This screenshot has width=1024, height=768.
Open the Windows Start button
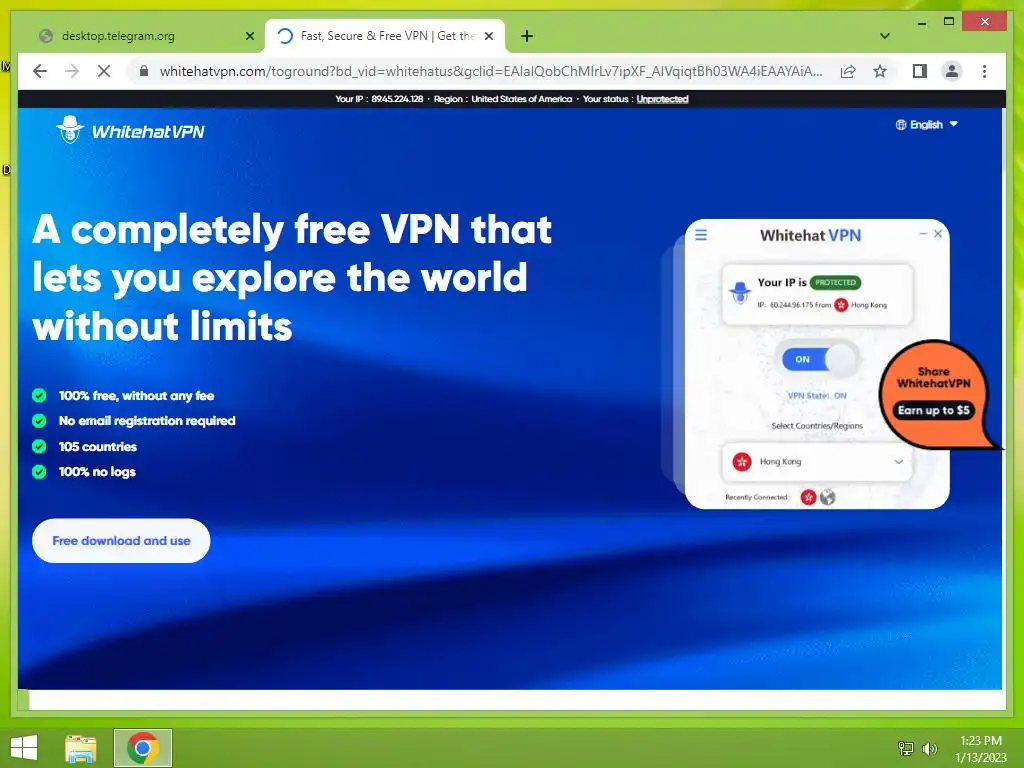point(24,748)
